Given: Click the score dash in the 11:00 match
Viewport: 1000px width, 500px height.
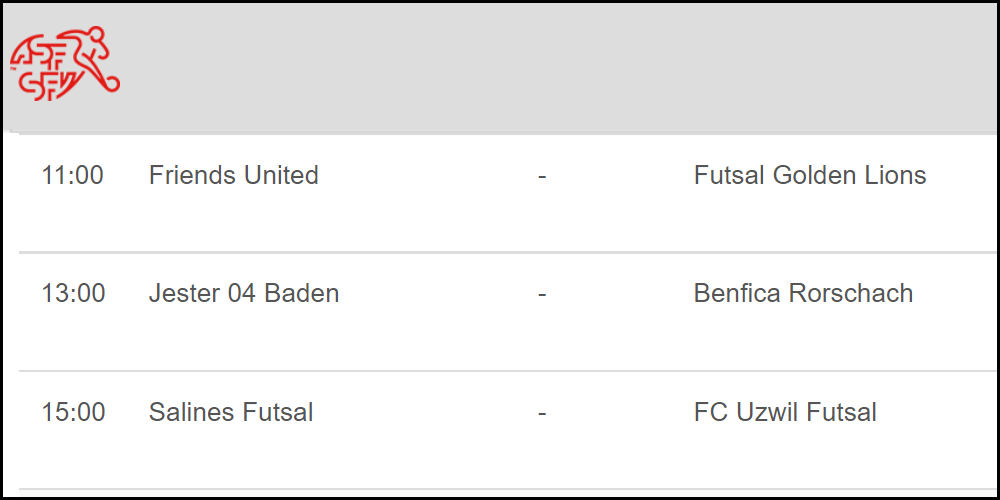Looking at the screenshot, I should pos(542,176).
